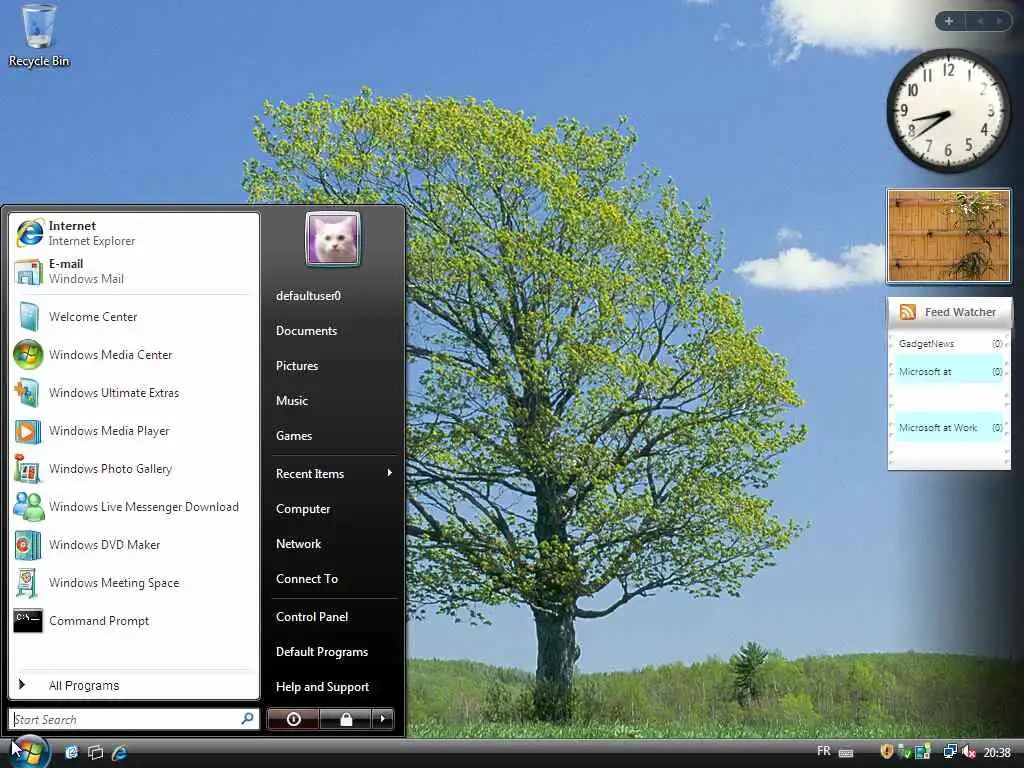
Task: Click Windows Live Messenger Download
Action: click(x=133, y=507)
